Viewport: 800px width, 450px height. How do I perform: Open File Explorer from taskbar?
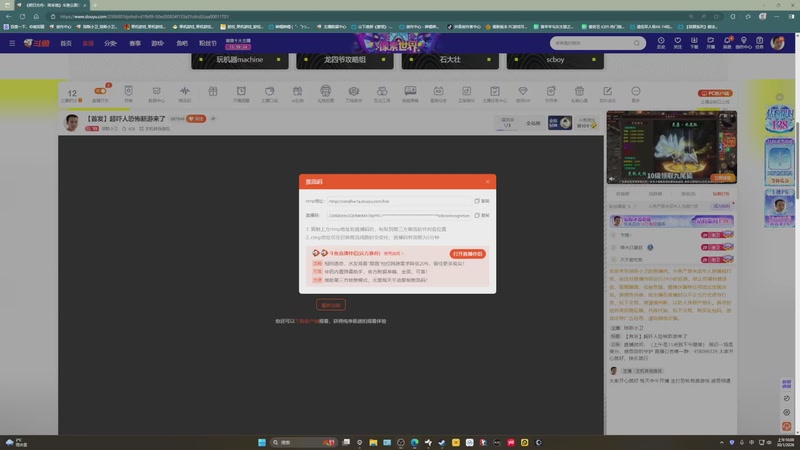pos(373,442)
